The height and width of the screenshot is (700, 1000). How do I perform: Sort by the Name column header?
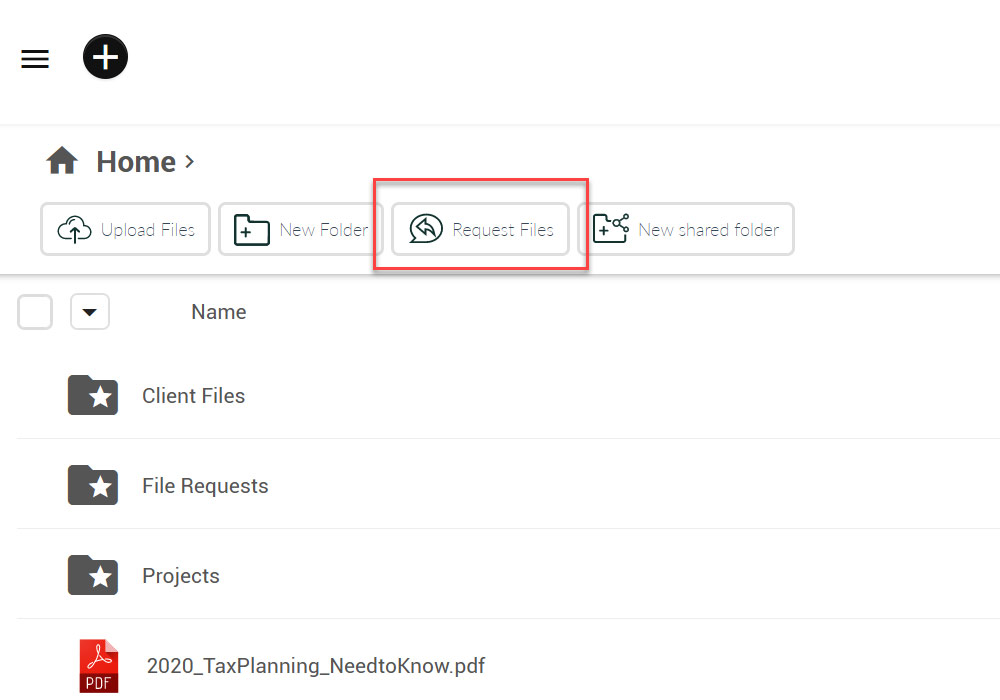[x=218, y=312]
